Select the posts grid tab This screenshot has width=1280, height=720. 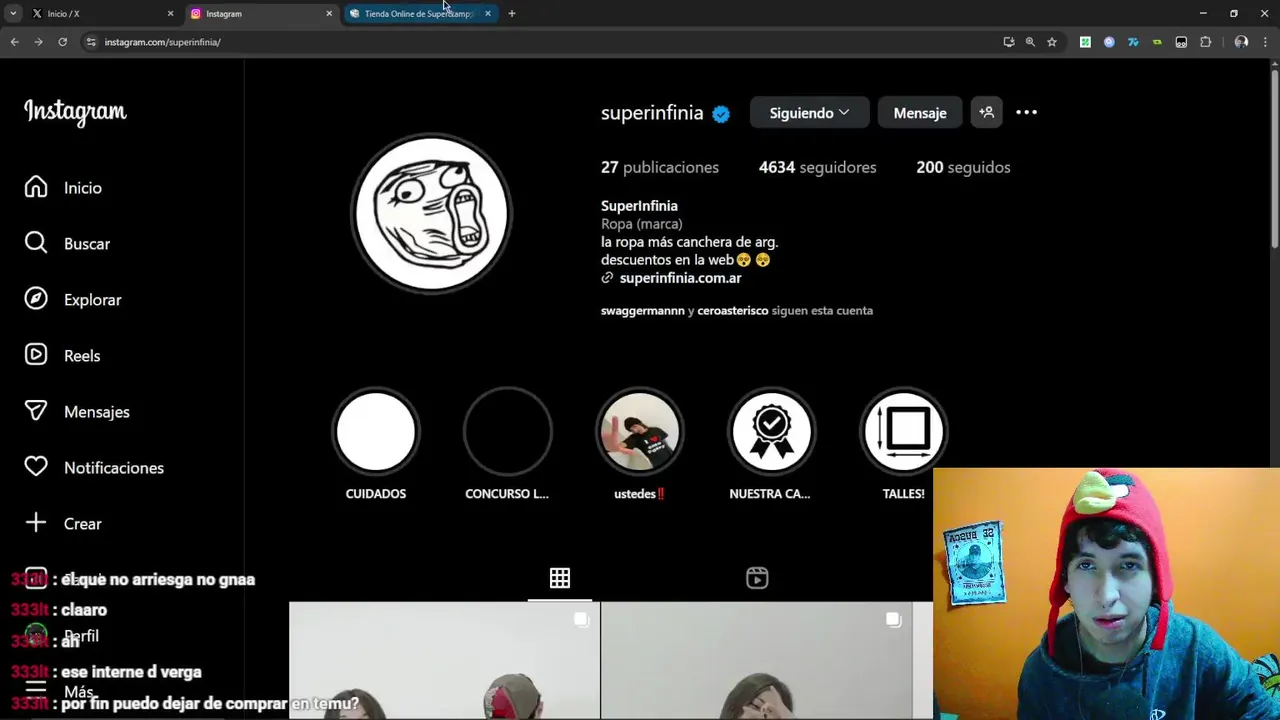[x=560, y=578]
